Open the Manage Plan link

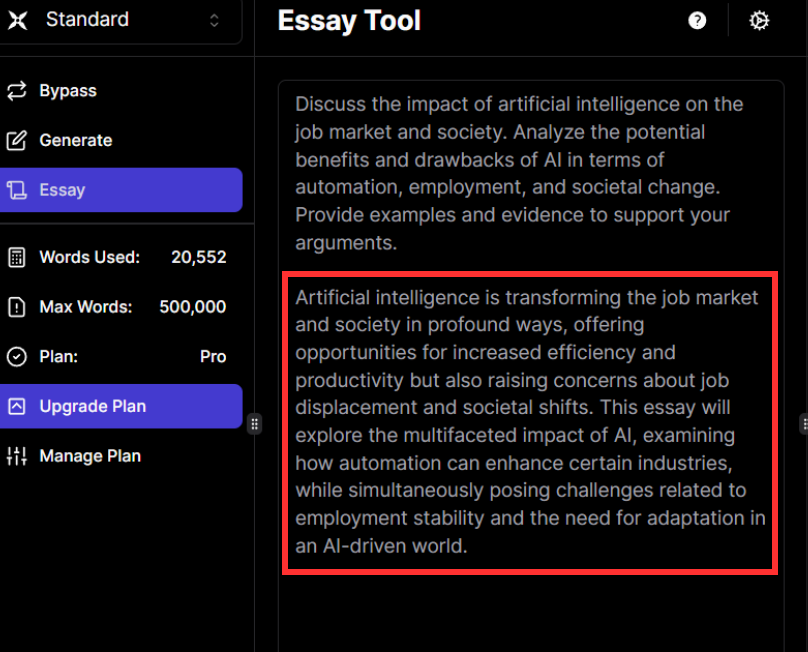tap(90, 456)
